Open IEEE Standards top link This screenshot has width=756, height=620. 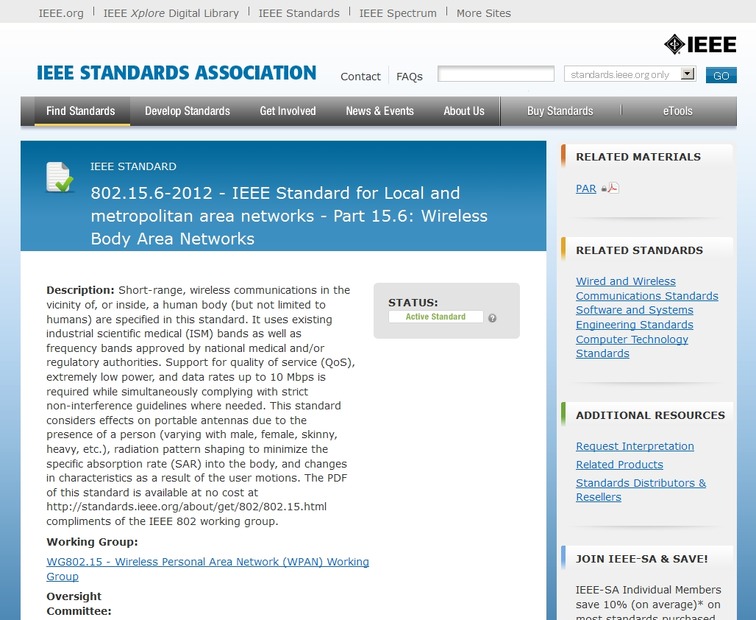click(299, 13)
